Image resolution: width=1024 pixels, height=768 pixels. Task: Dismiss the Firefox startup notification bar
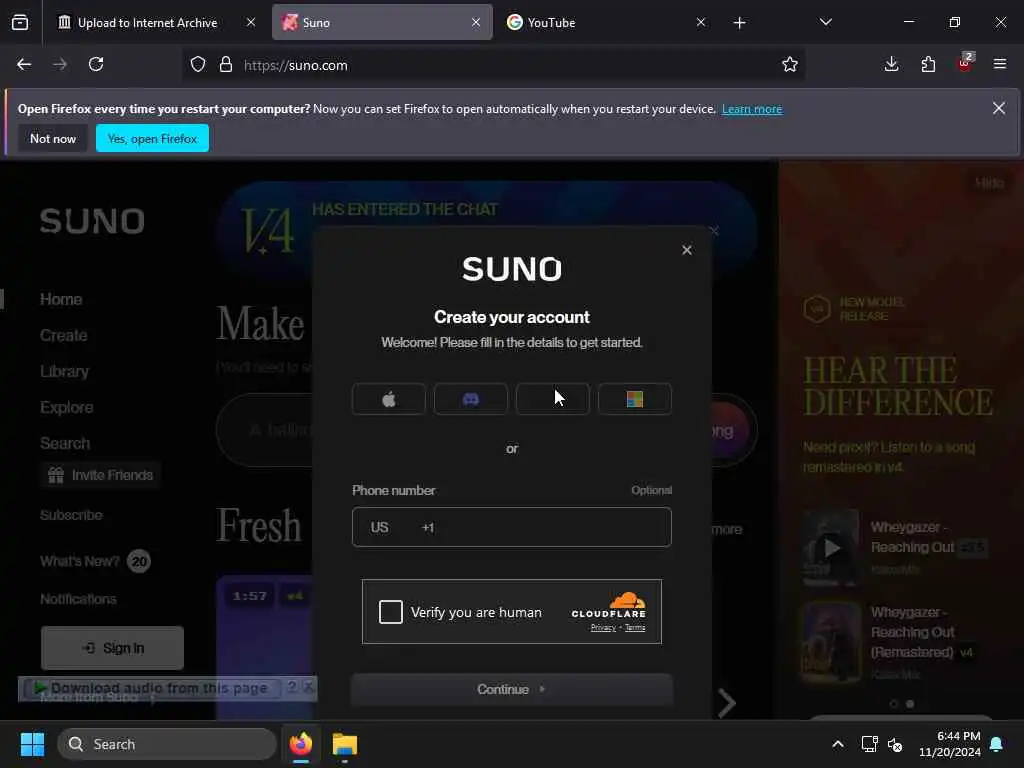click(999, 108)
